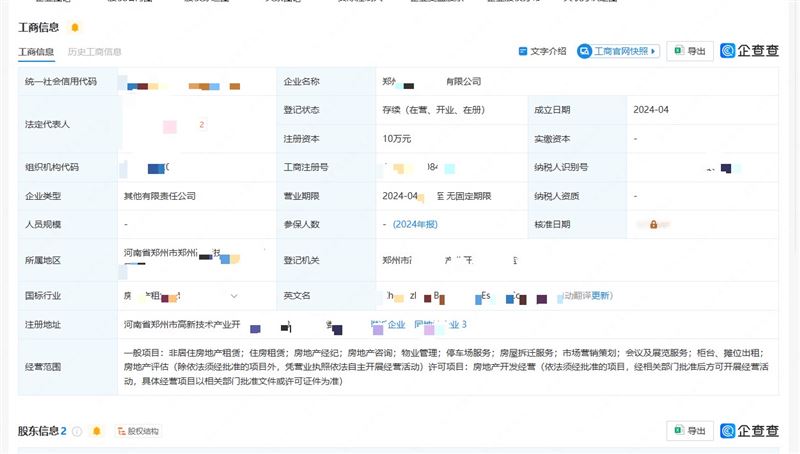The image size is (800, 454).
Task: Click the lock icon in 核准日期 row
Action: tap(653, 224)
